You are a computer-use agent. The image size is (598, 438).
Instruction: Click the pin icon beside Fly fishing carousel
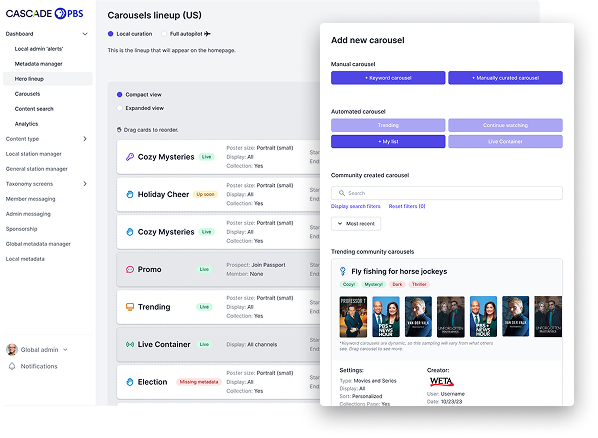(342, 271)
